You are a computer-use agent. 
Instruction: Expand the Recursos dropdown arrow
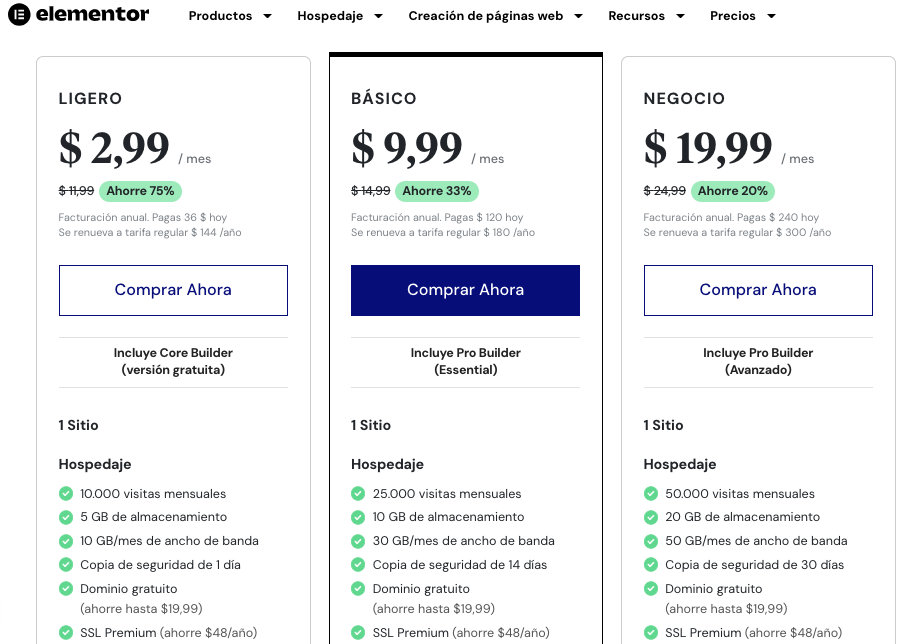[680, 16]
